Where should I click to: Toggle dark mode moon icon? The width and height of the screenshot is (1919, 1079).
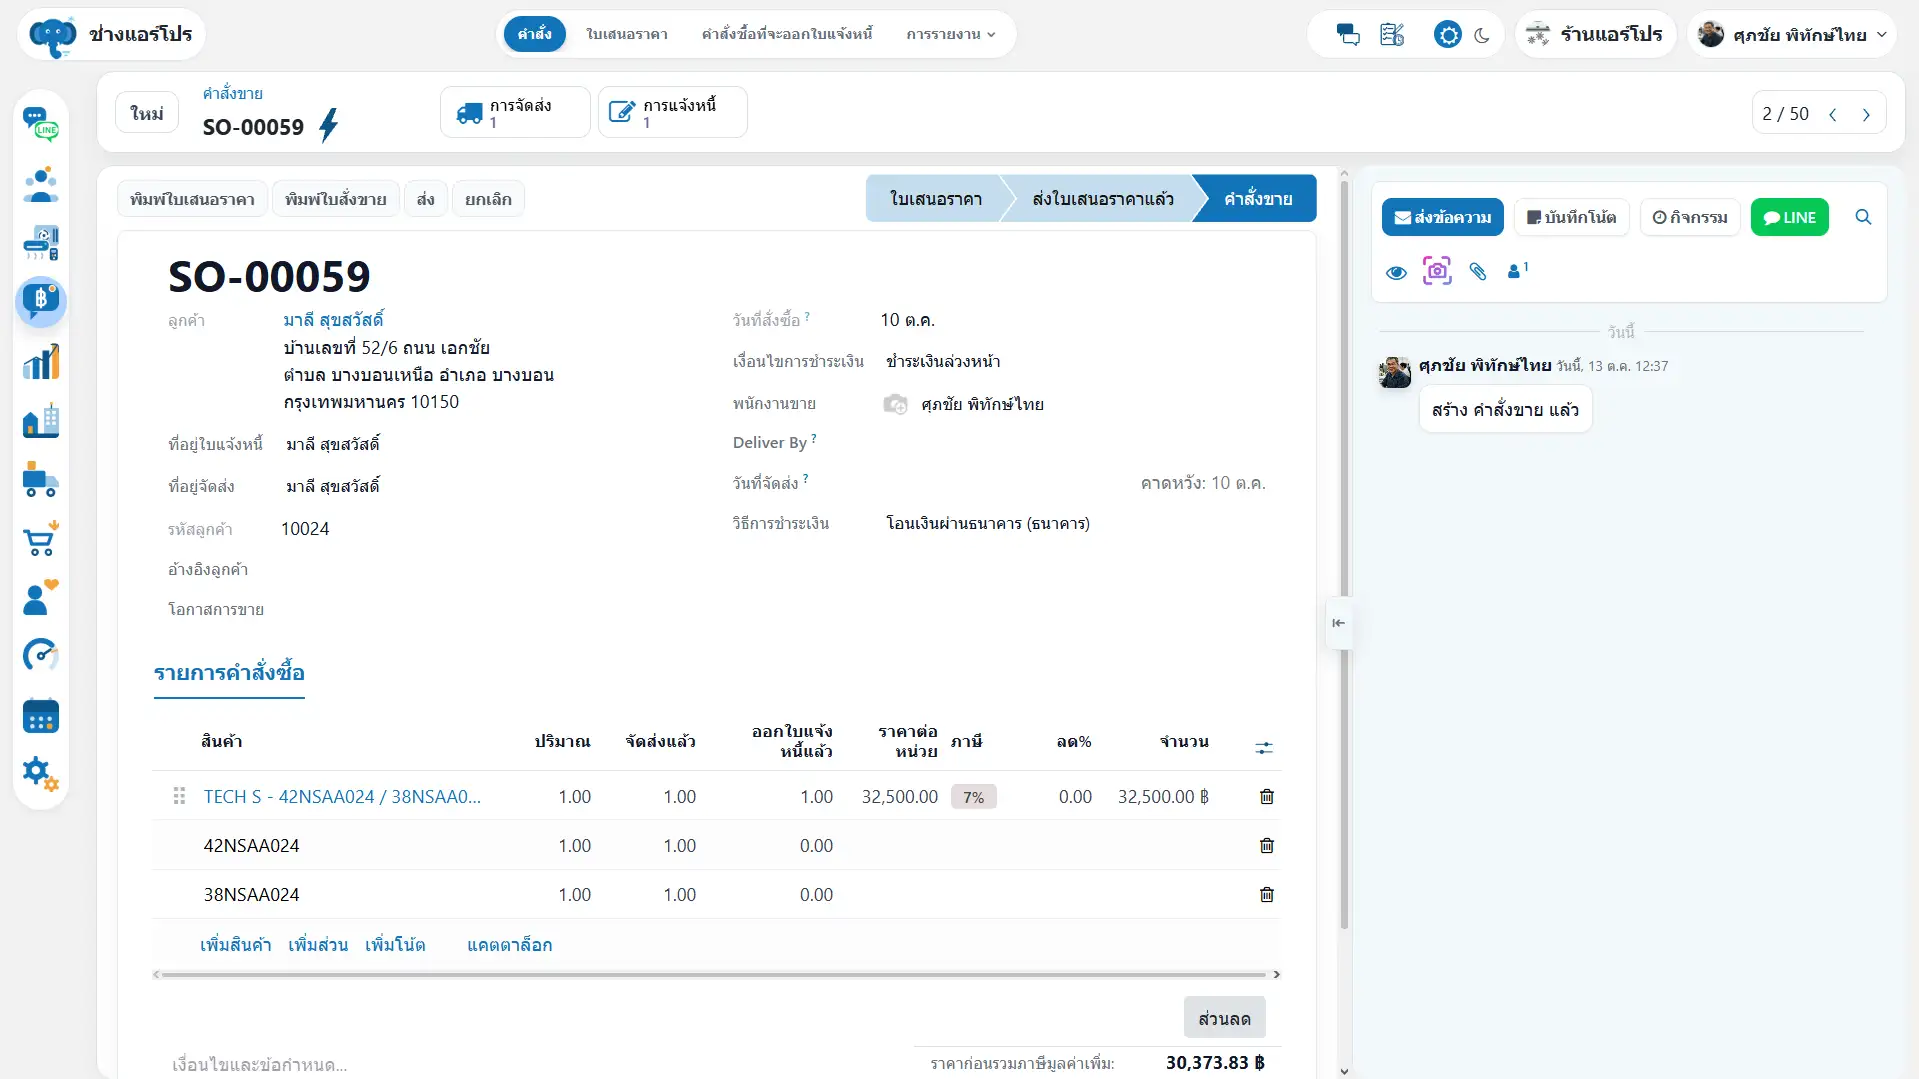[x=1482, y=35]
